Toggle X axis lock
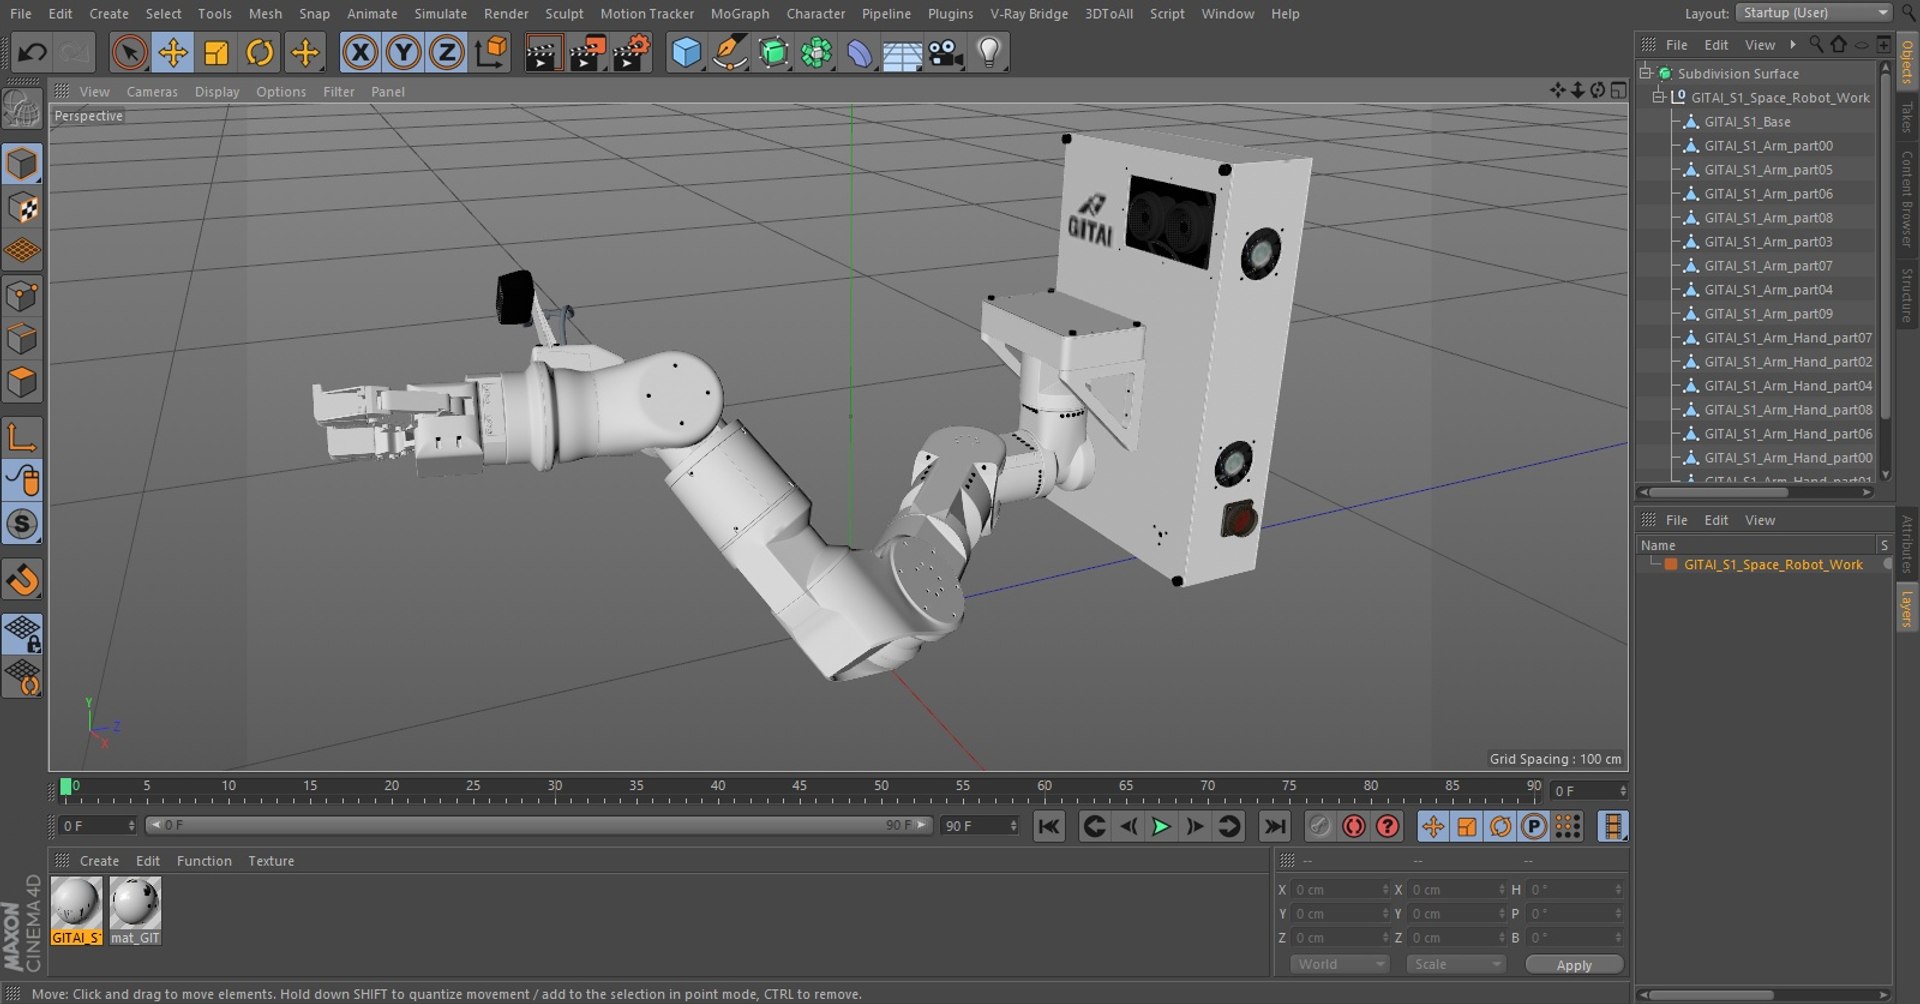This screenshot has height=1004, width=1920. pyautogui.click(x=360, y=52)
